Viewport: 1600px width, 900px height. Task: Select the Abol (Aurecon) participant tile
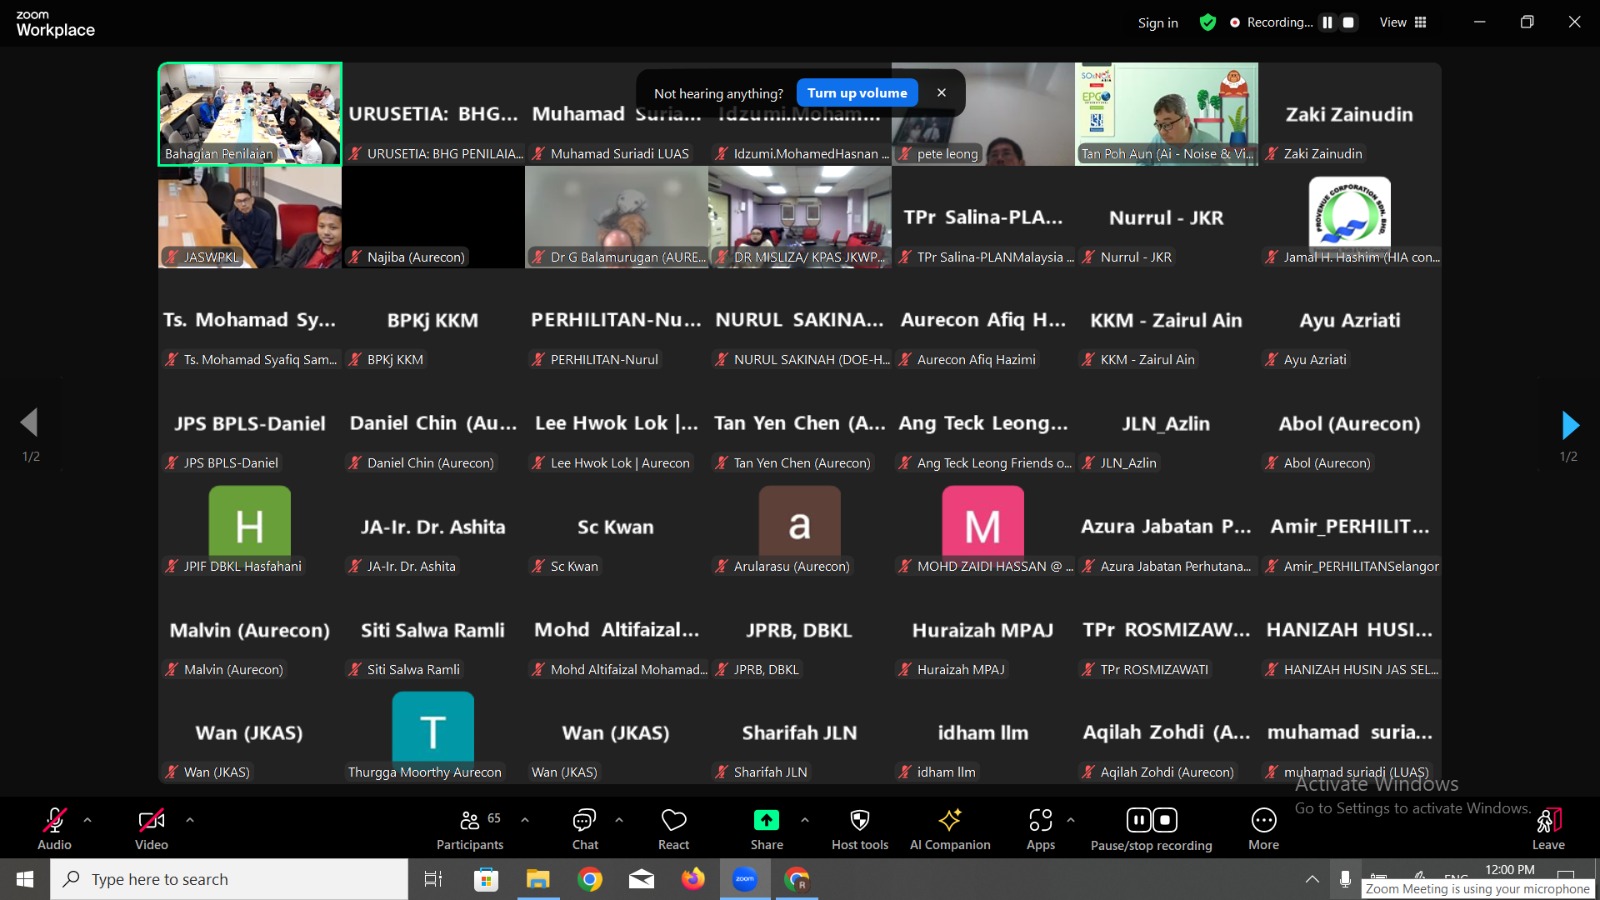point(1350,423)
